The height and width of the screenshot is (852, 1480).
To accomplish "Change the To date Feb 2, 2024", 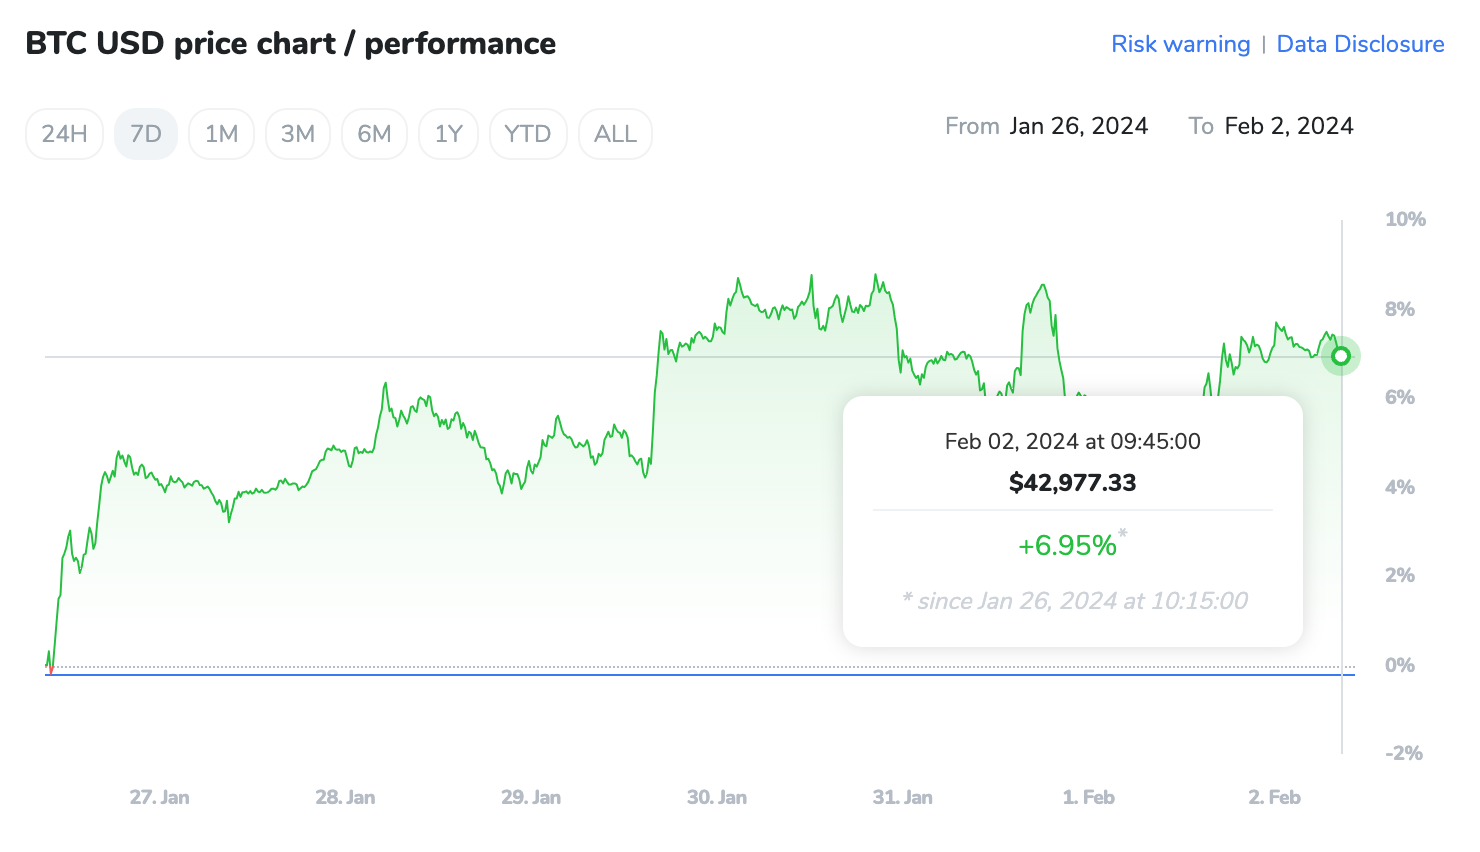I will tap(1289, 126).
